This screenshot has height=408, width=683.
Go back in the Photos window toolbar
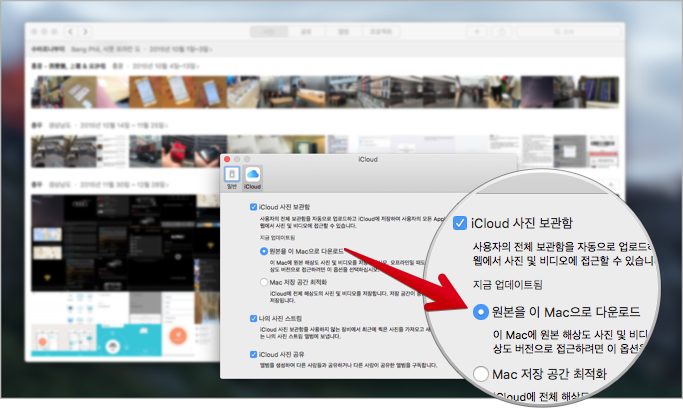tap(71, 32)
